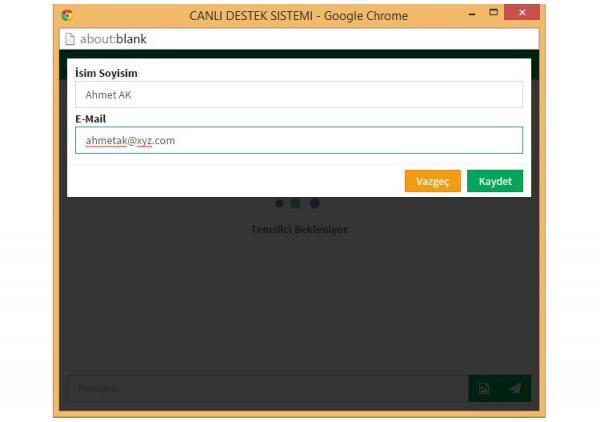The image size is (600, 422).
Task: Click the Chrome logo icon in title bar
Action: 67,15
